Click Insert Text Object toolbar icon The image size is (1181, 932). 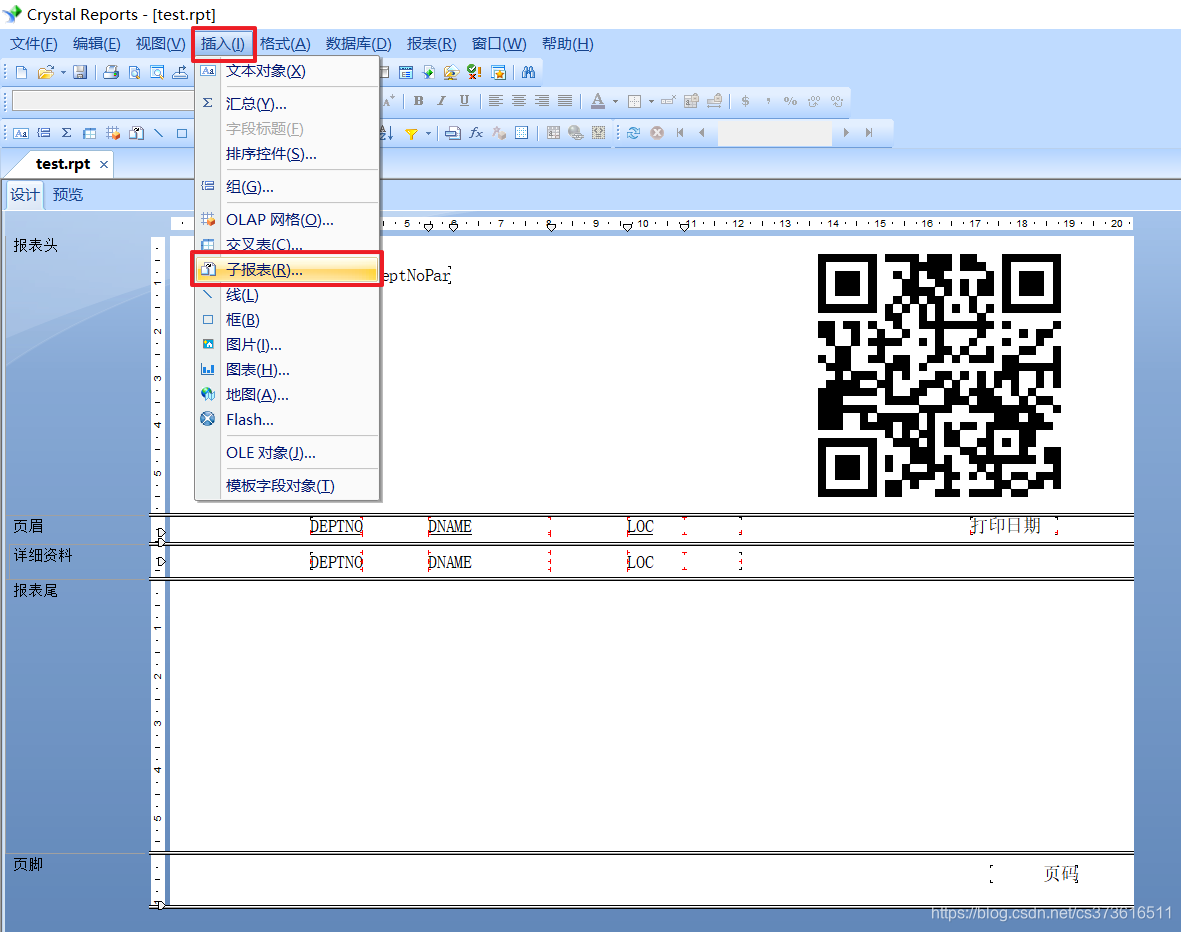click(21, 133)
